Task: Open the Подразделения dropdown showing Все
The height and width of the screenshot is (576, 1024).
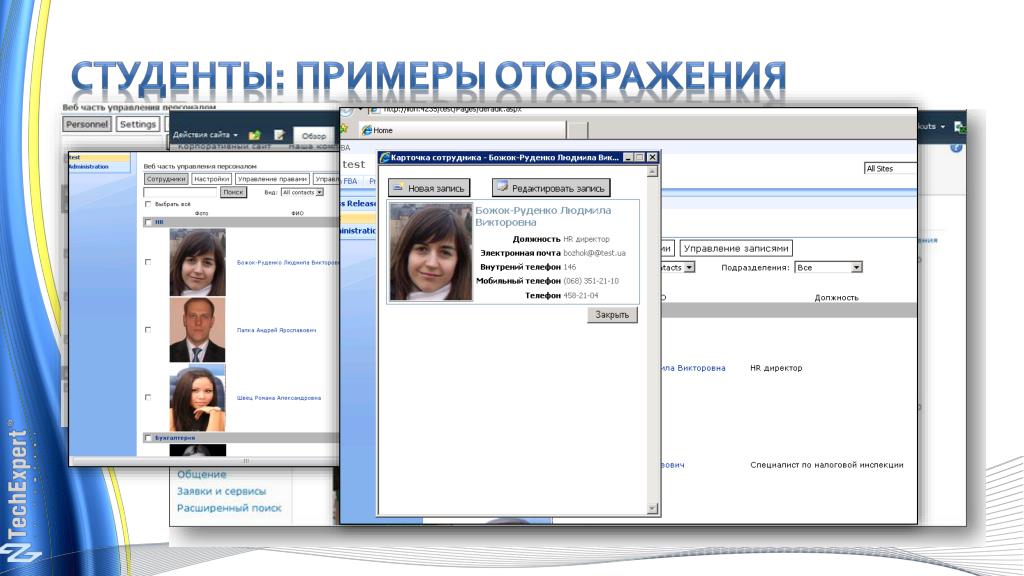Action: pyautogui.click(x=828, y=267)
